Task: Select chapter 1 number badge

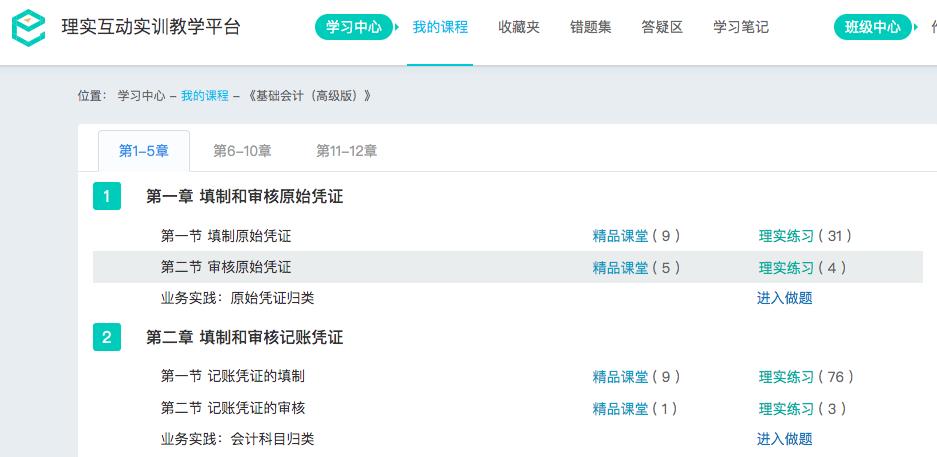Action: point(106,196)
